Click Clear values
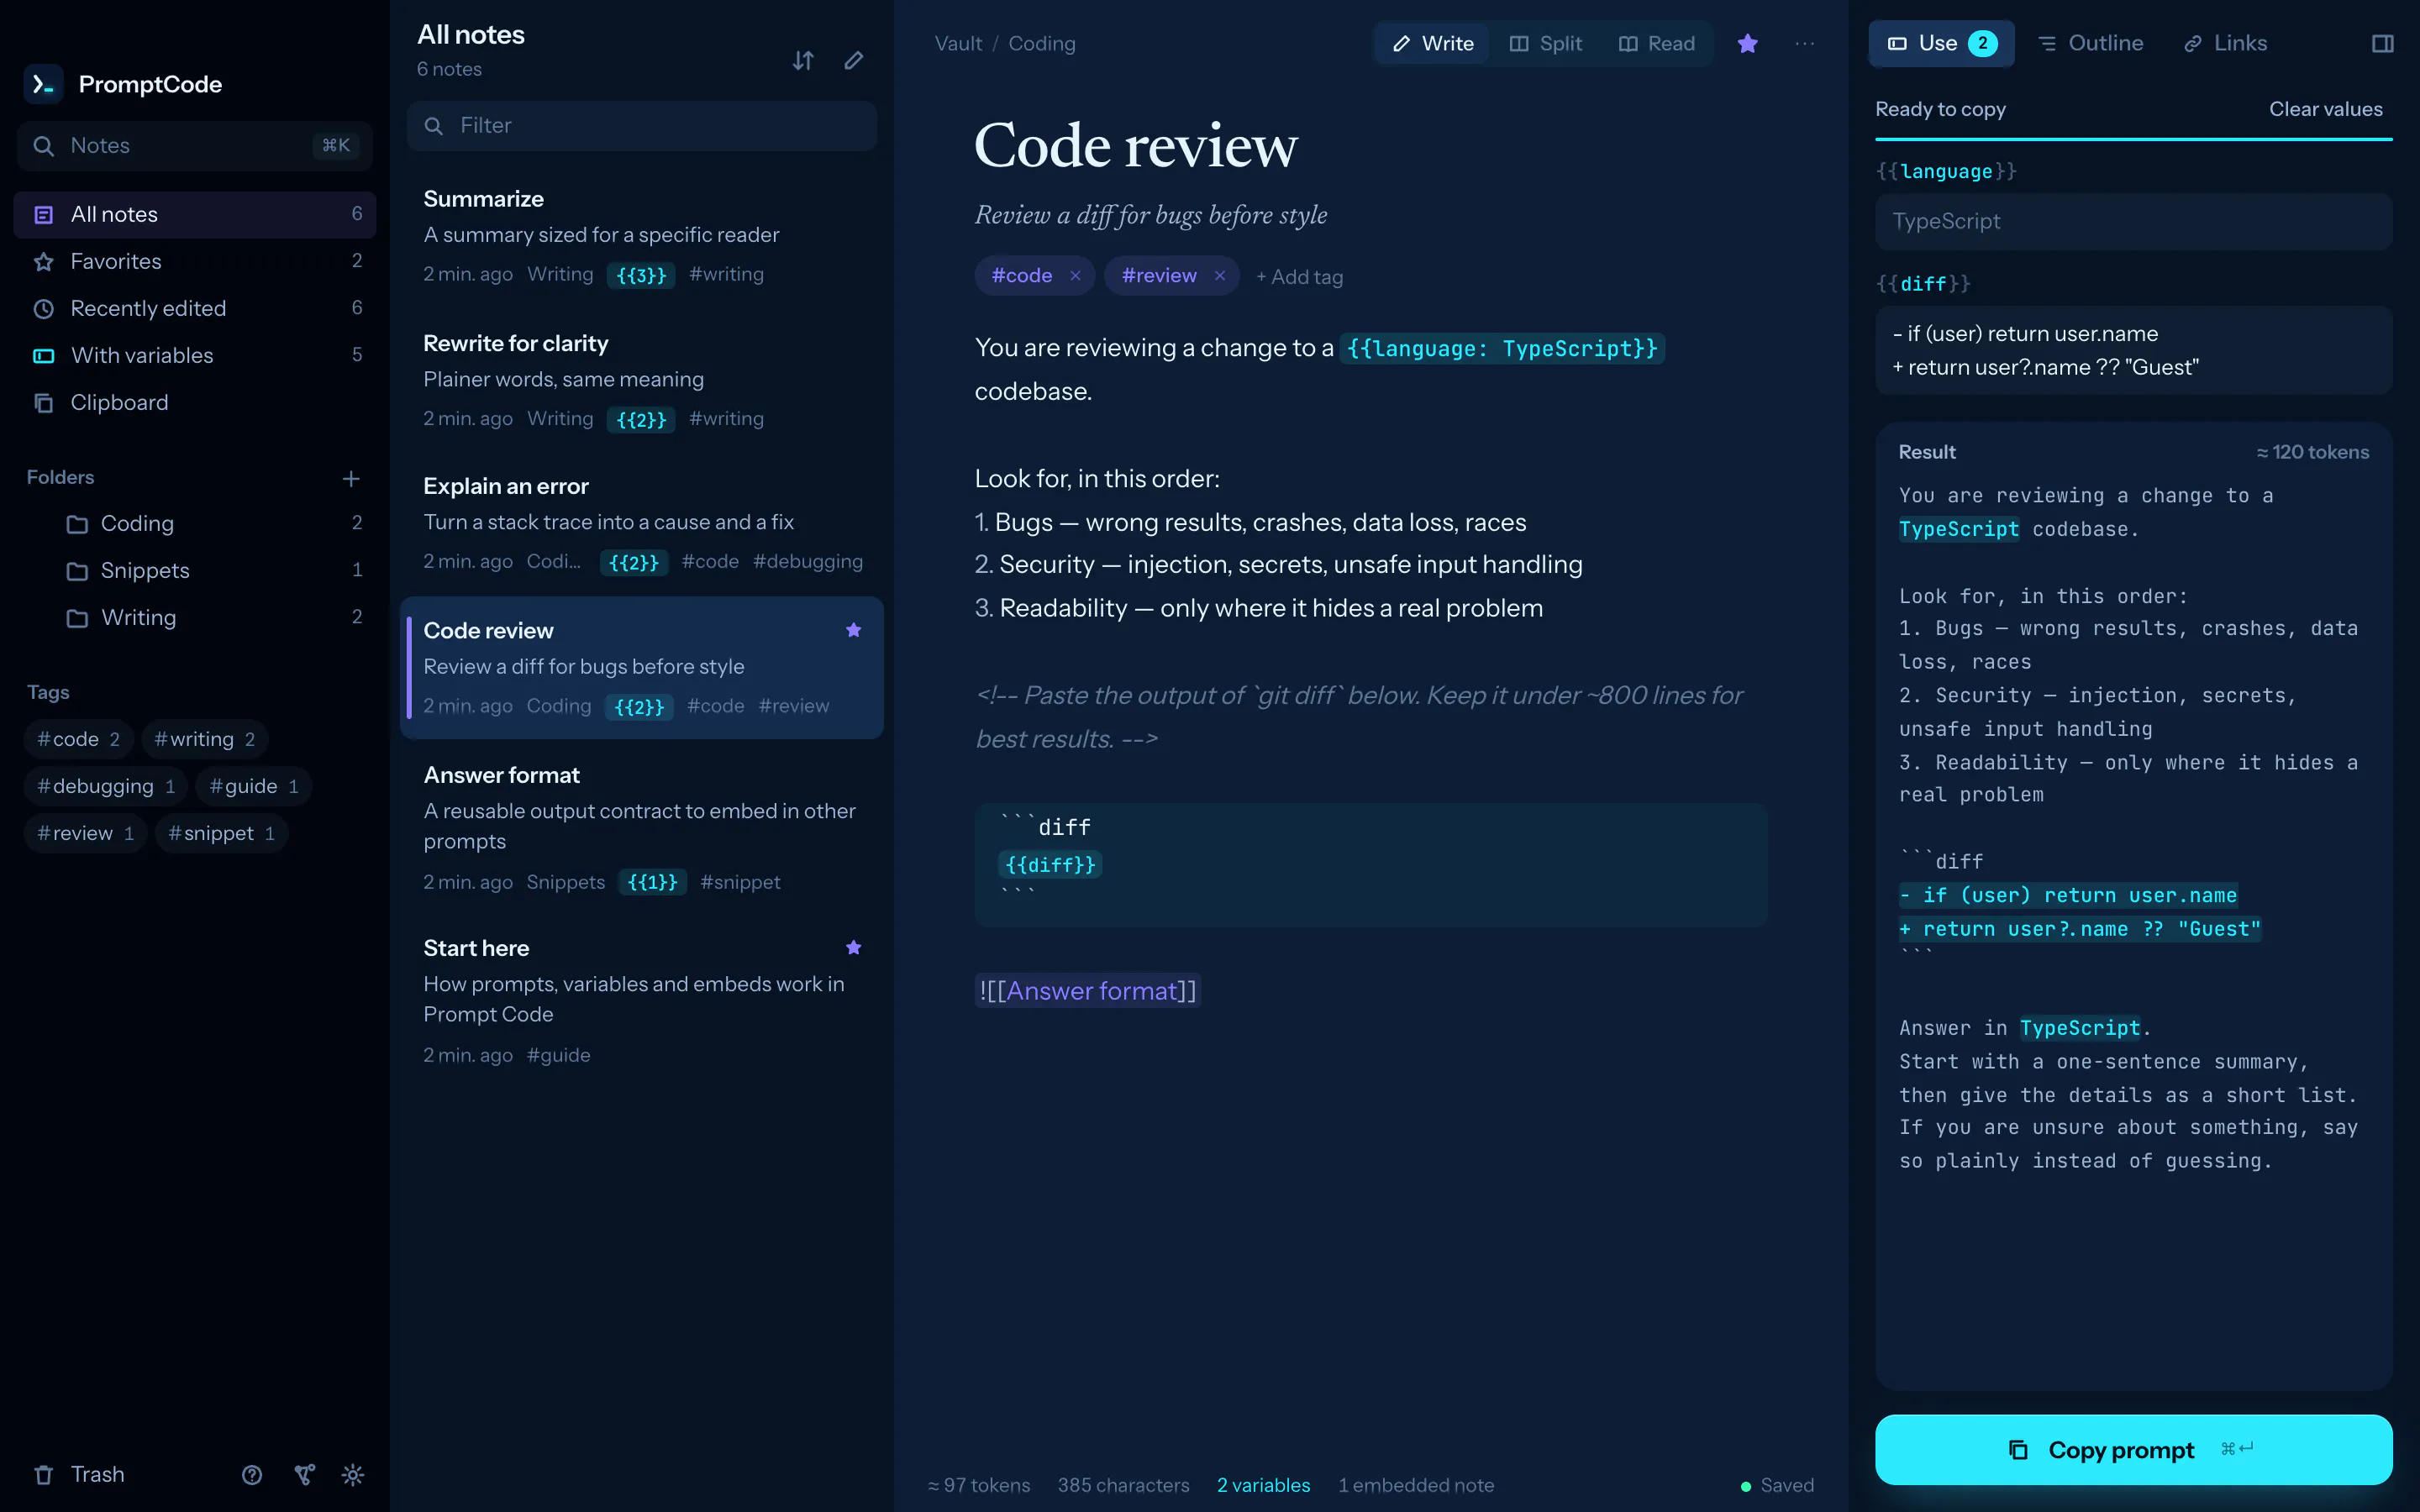The height and width of the screenshot is (1512, 2420). tap(2325, 109)
